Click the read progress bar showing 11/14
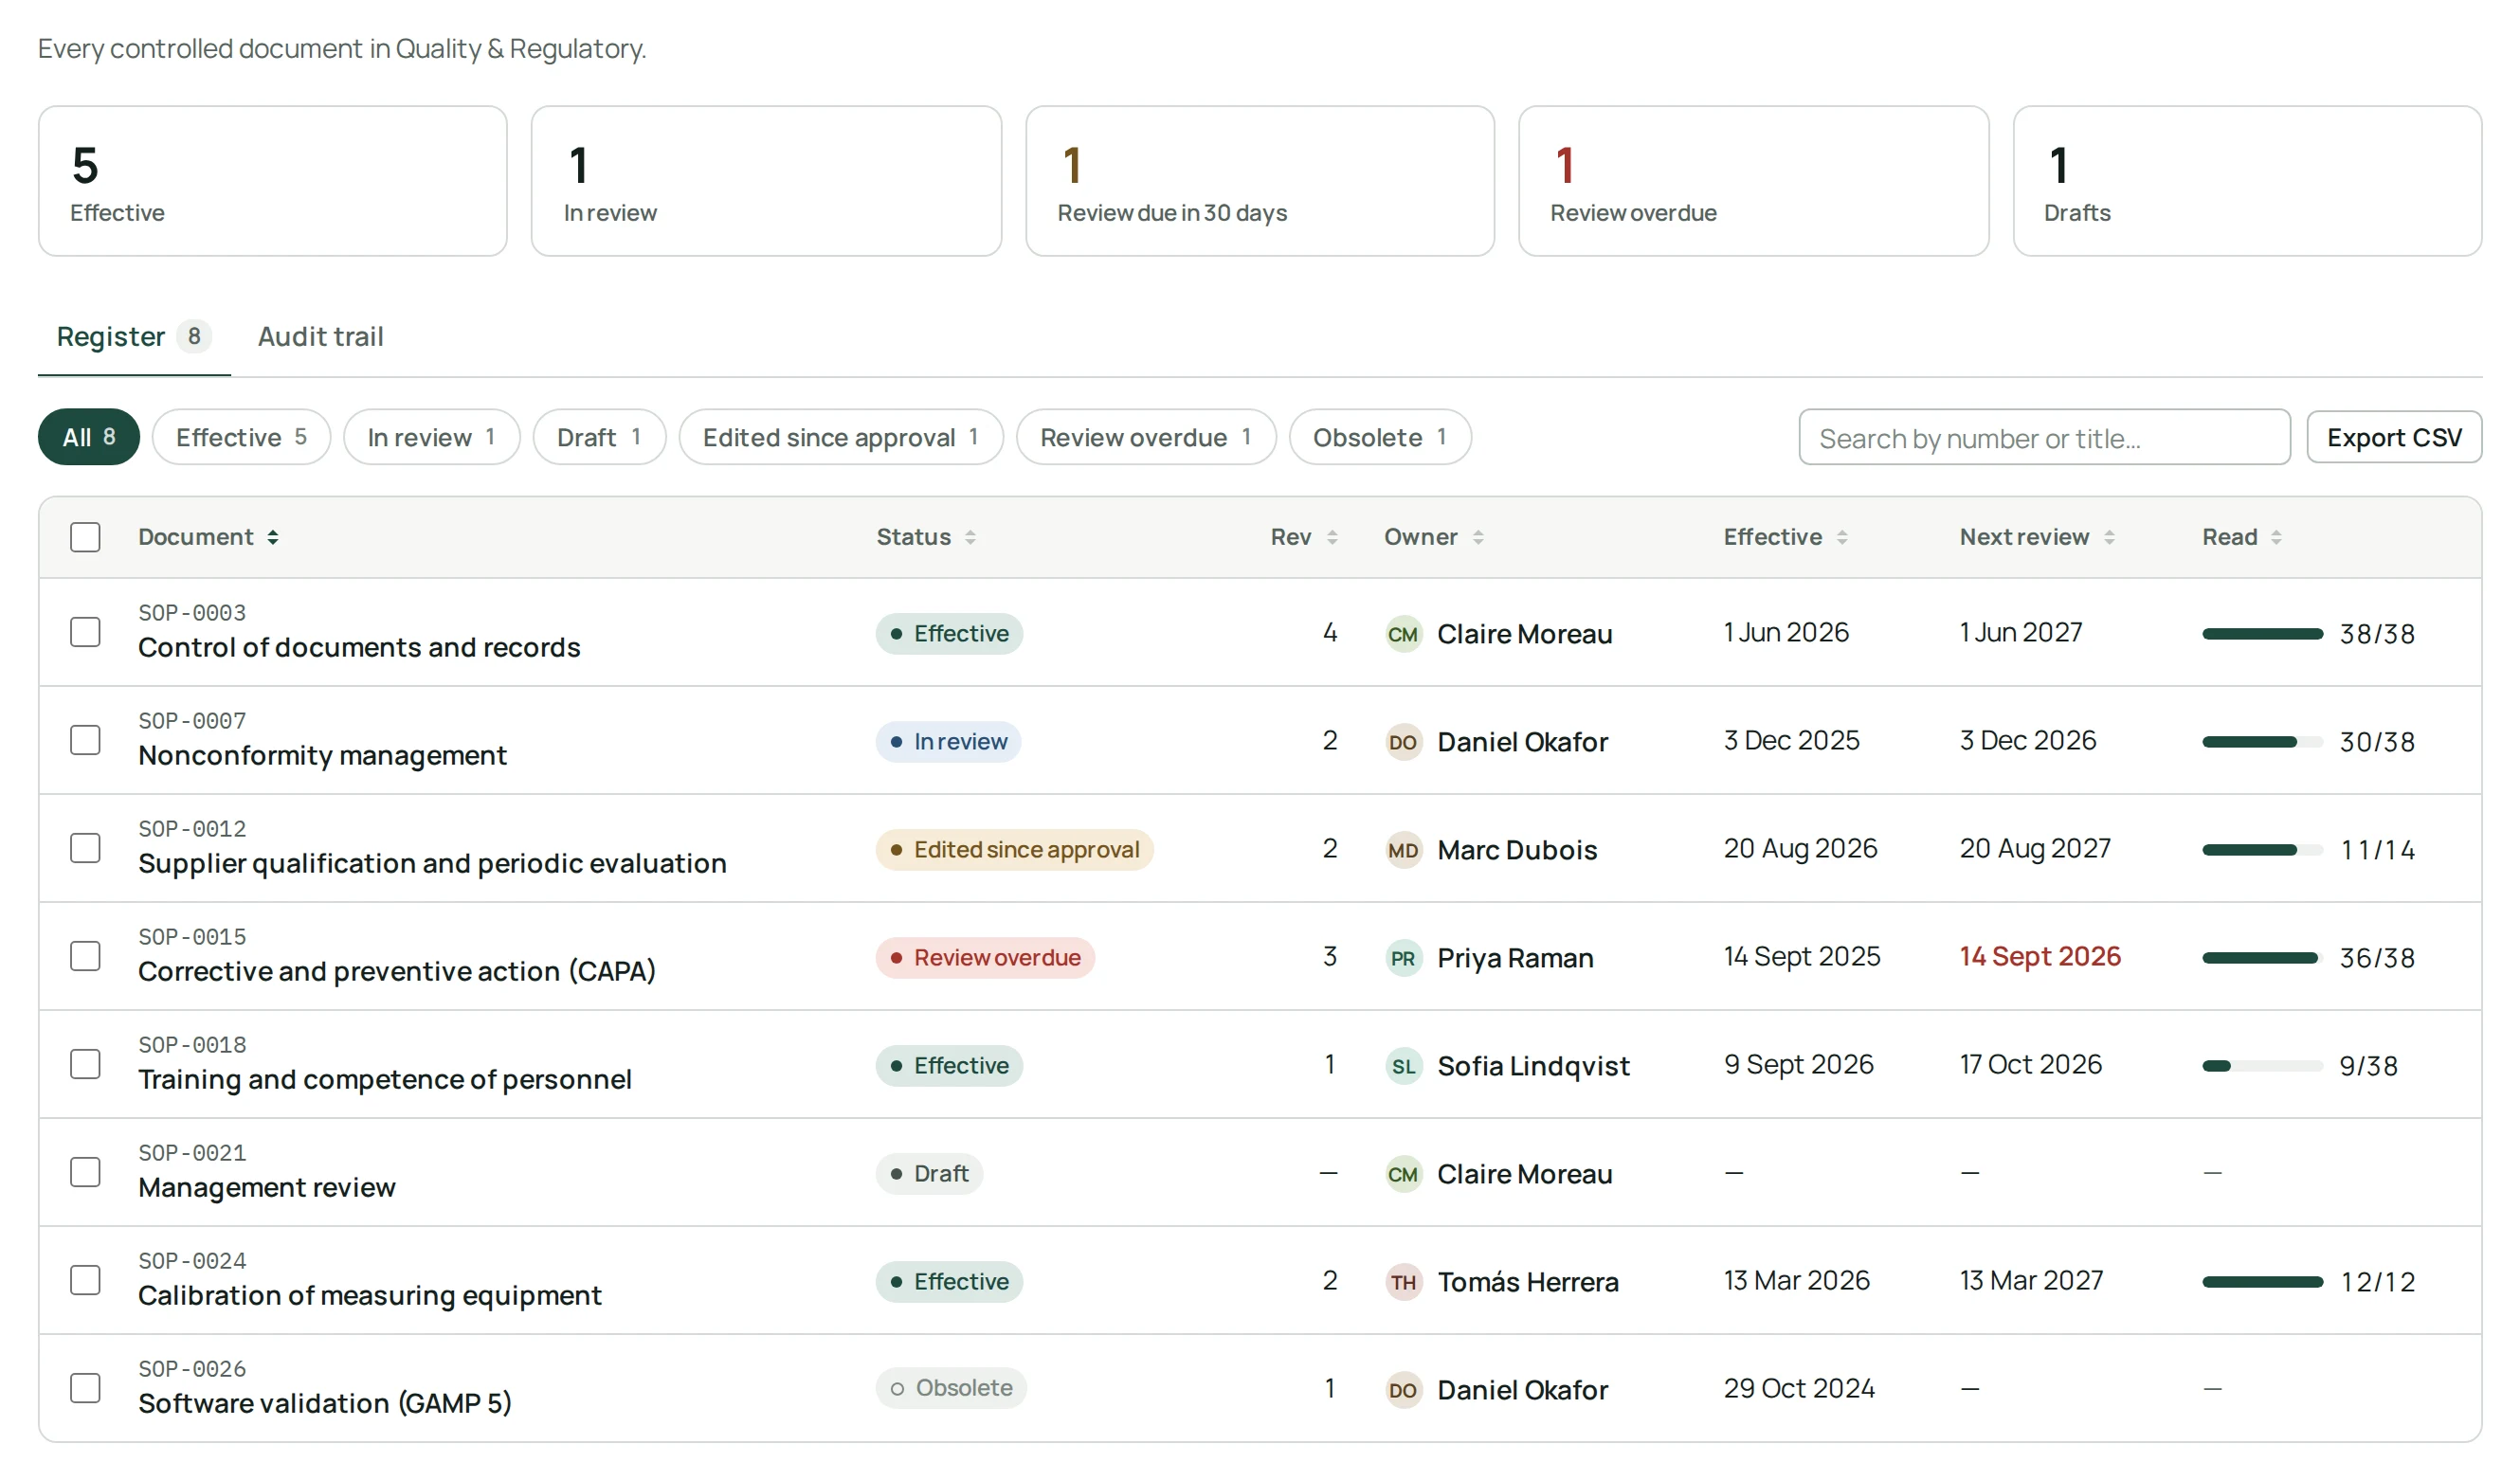The image size is (2520, 1480). 2262,850
